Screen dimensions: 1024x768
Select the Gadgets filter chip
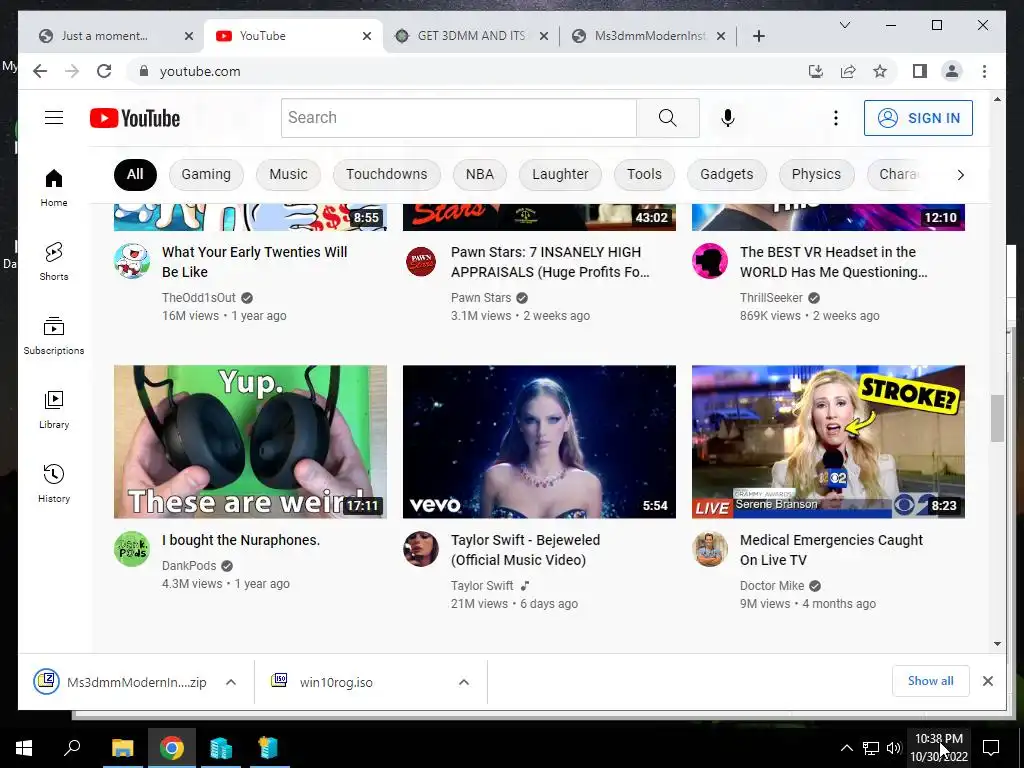pos(726,174)
